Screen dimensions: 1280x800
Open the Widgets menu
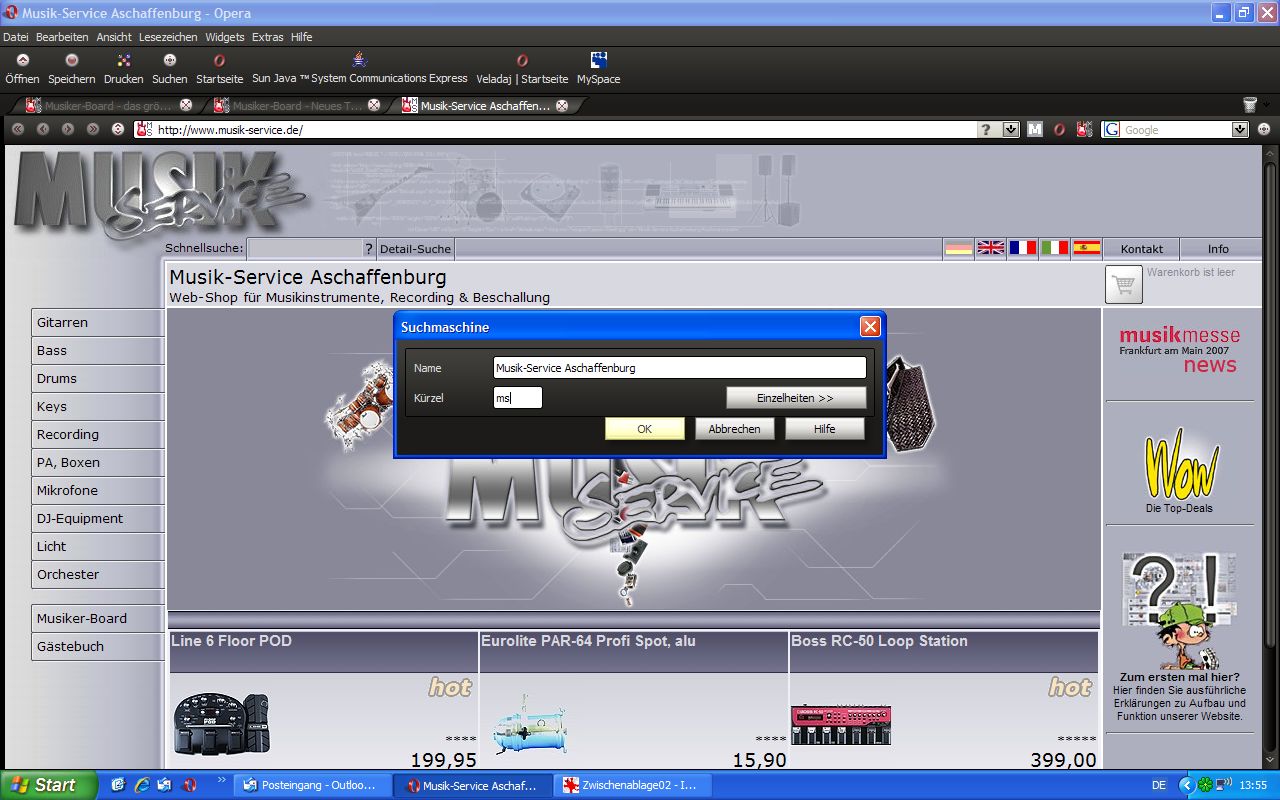[225, 37]
